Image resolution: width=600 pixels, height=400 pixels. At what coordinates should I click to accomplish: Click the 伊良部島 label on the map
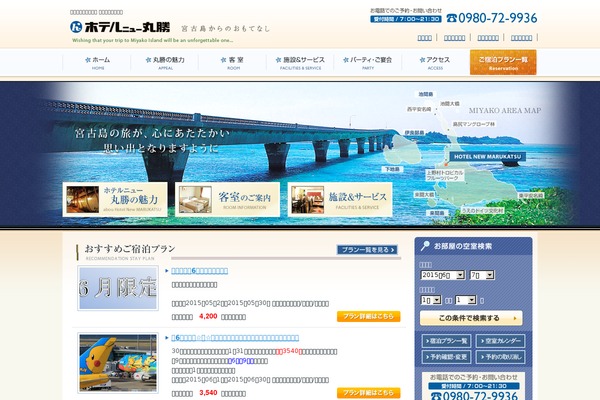click(x=414, y=133)
